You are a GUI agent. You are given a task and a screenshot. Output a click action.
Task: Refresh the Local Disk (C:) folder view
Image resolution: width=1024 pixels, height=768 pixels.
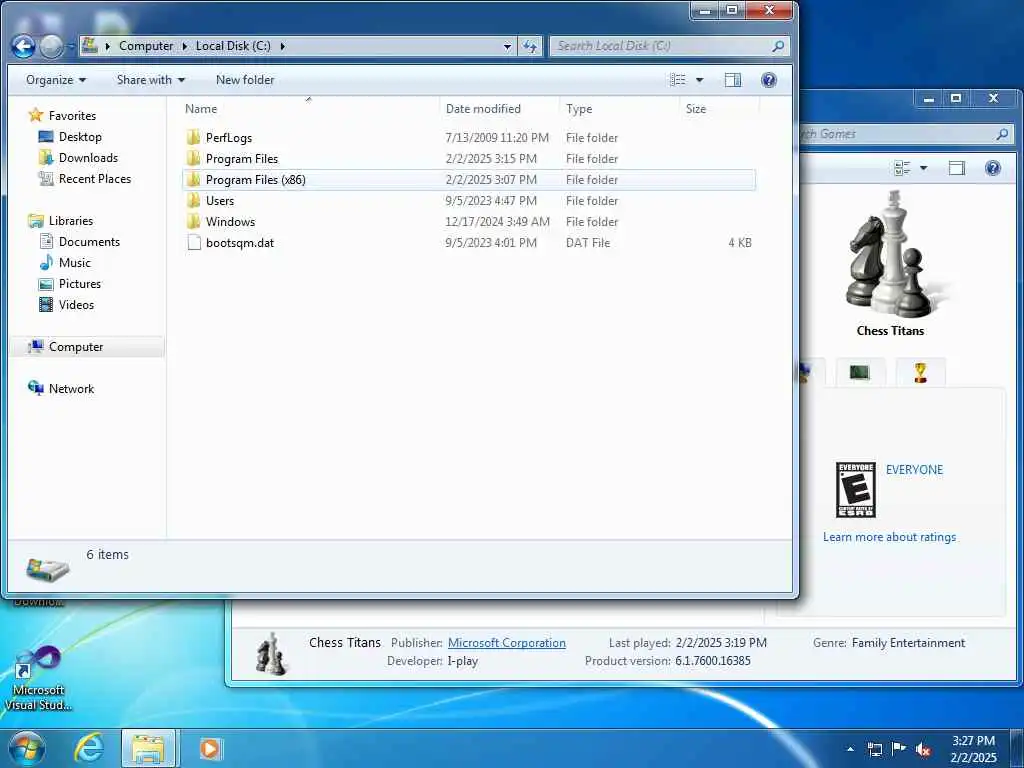click(x=530, y=46)
